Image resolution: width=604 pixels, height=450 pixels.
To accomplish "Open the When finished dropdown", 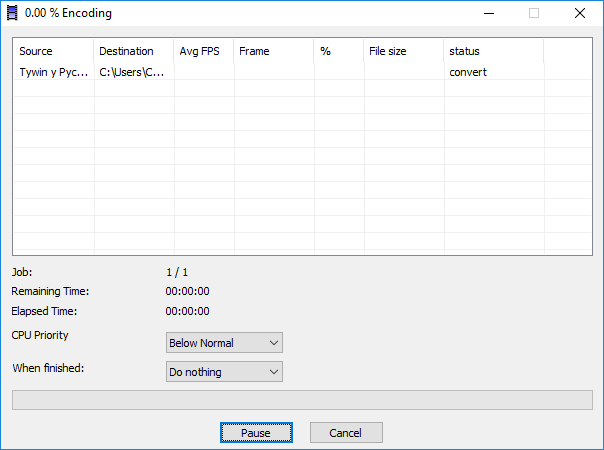I will click(224, 372).
